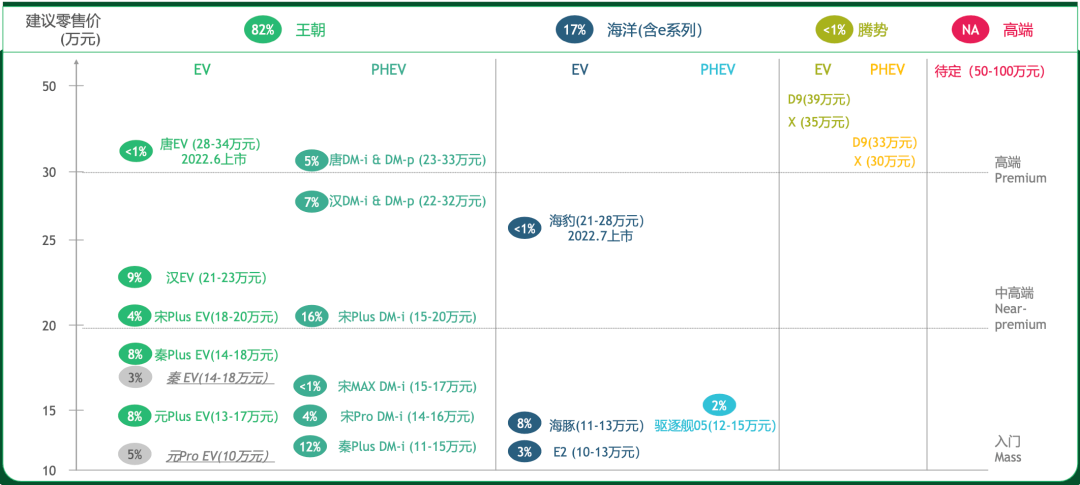The image size is (1080, 485).
Task: Click the 8% bubble beside 海豚
Action: tap(524, 423)
